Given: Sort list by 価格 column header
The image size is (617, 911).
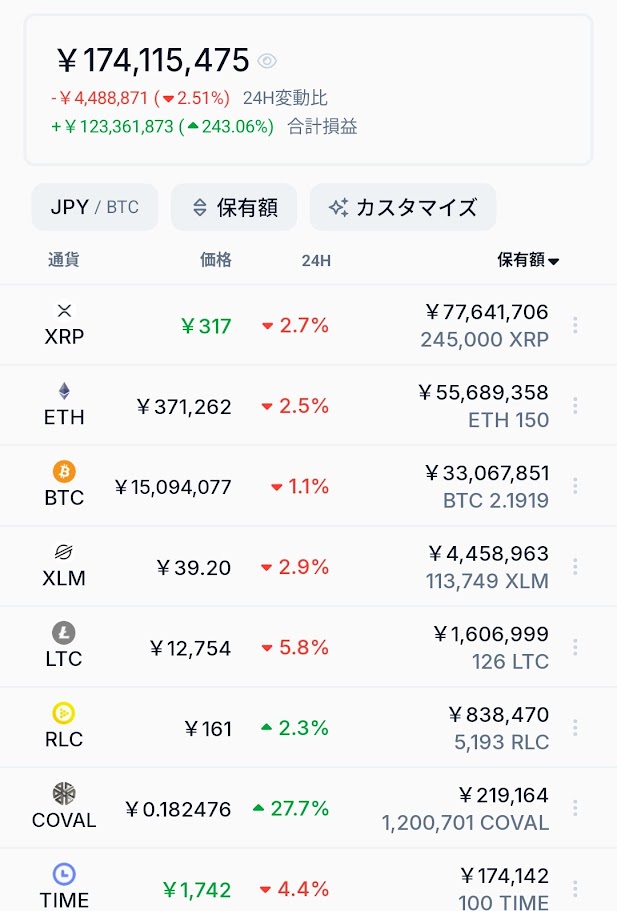Looking at the screenshot, I should click(216, 260).
